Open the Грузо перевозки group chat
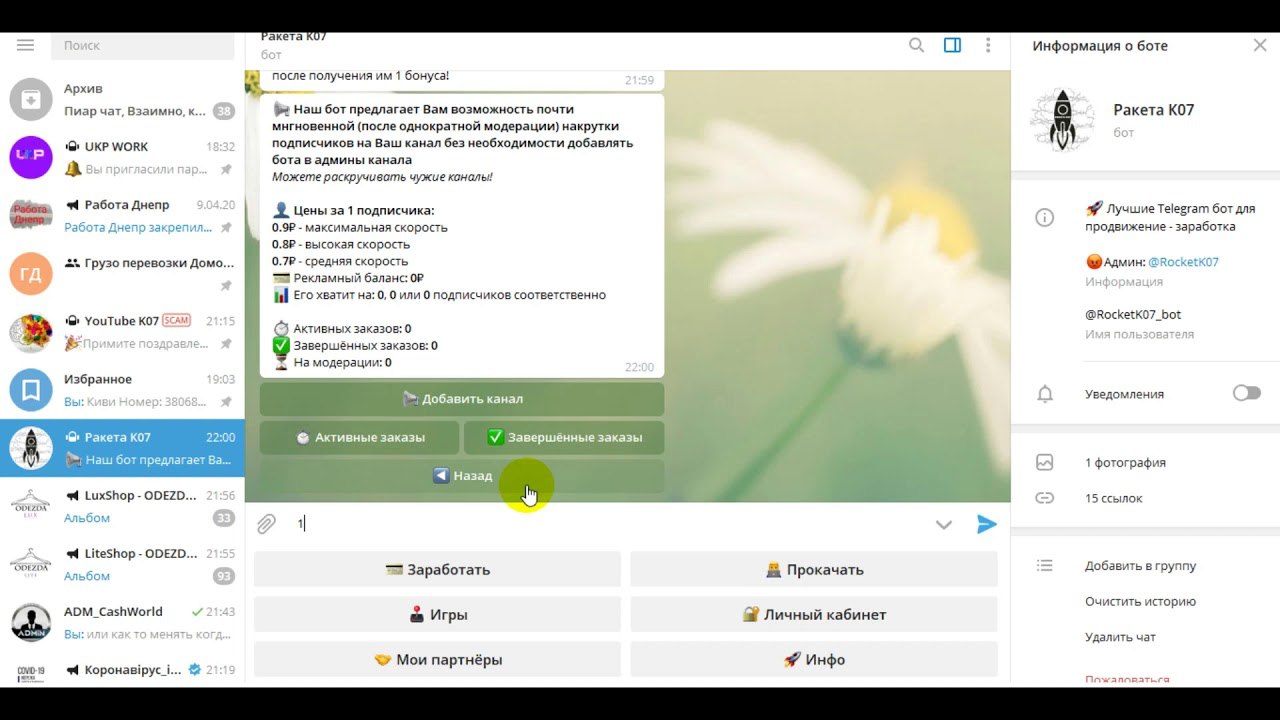Image resolution: width=1280 pixels, height=720 pixels. [122, 273]
